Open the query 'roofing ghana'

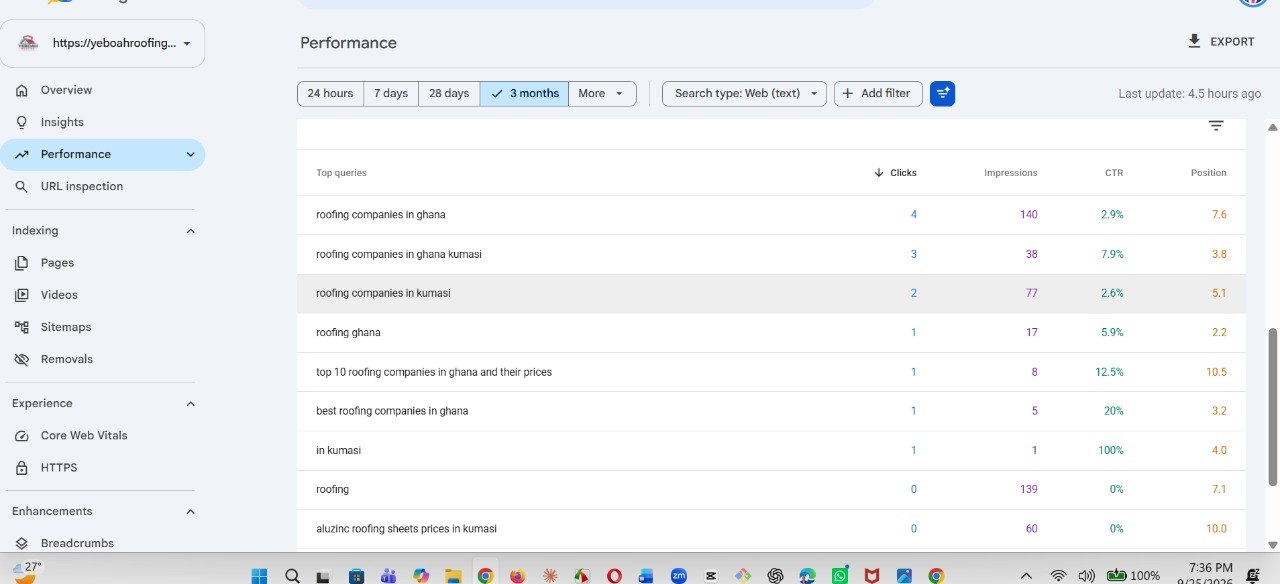pyautogui.click(x=348, y=332)
